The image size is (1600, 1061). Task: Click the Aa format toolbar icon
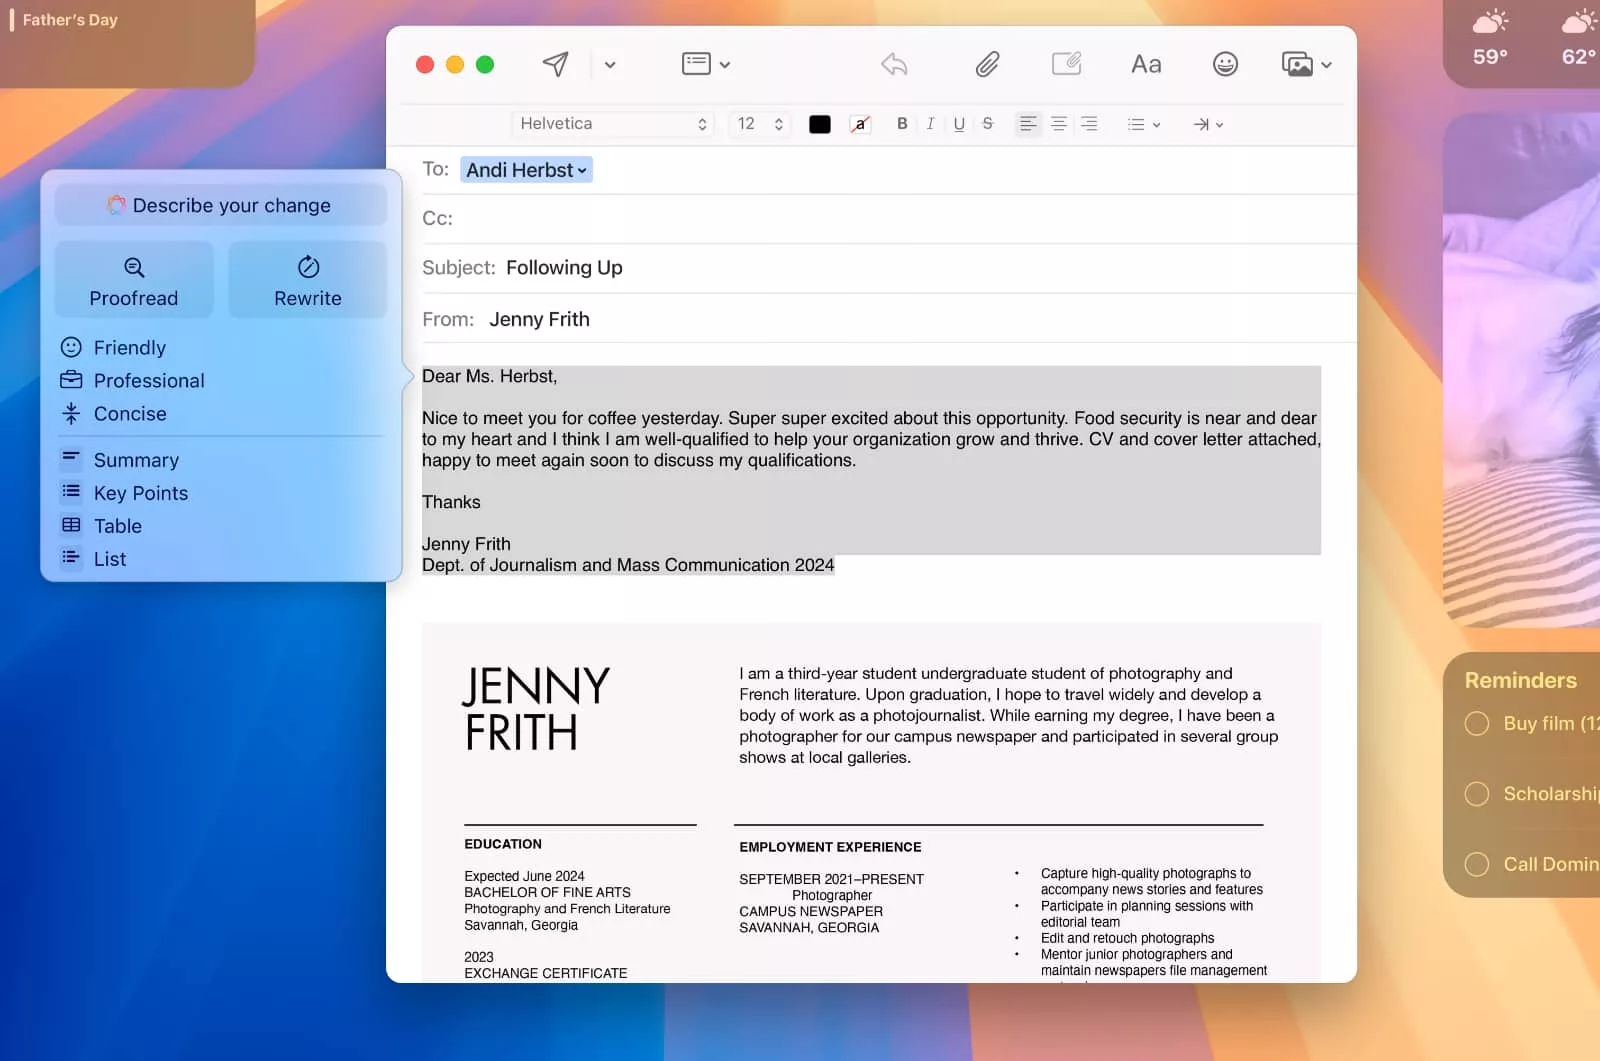pos(1146,65)
